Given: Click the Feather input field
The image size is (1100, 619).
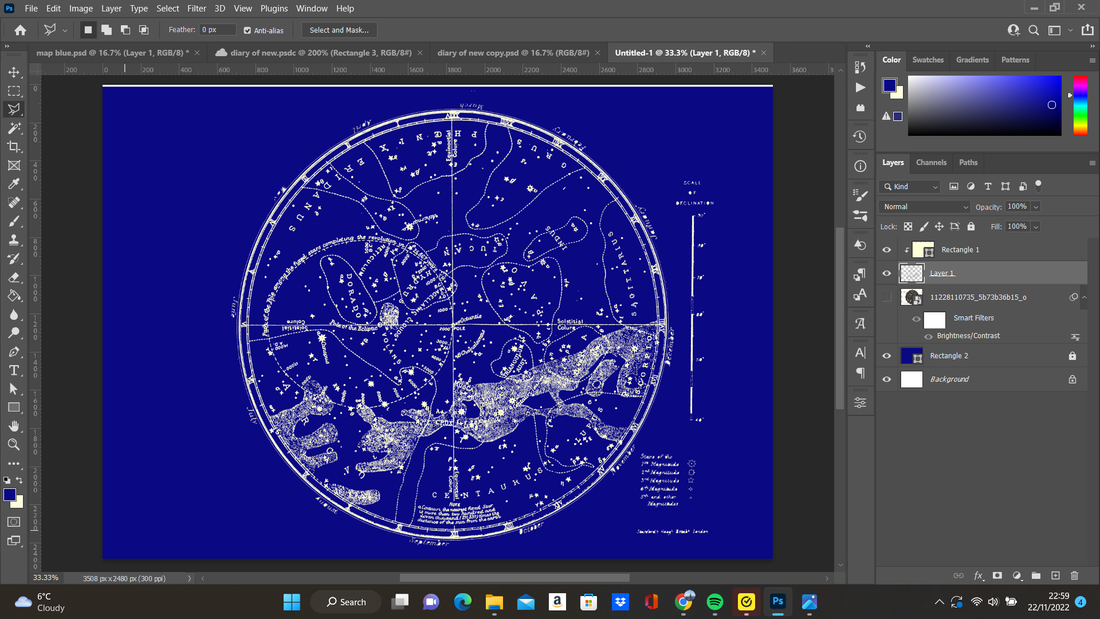Looking at the screenshot, I should pyautogui.click(x=217, y=30).
